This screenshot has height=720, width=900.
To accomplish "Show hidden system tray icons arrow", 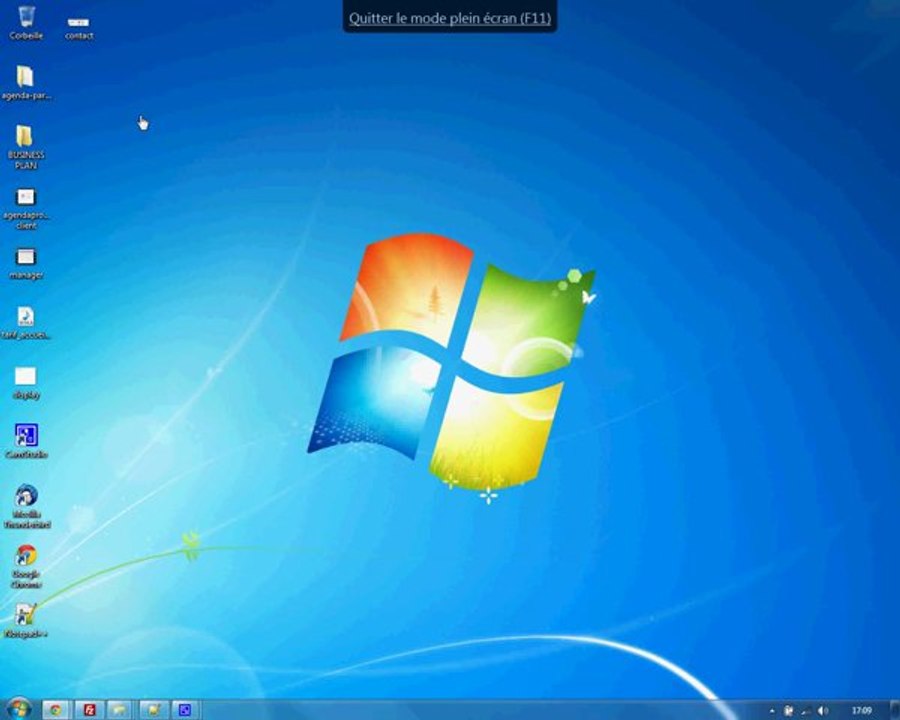I will 772,711.
